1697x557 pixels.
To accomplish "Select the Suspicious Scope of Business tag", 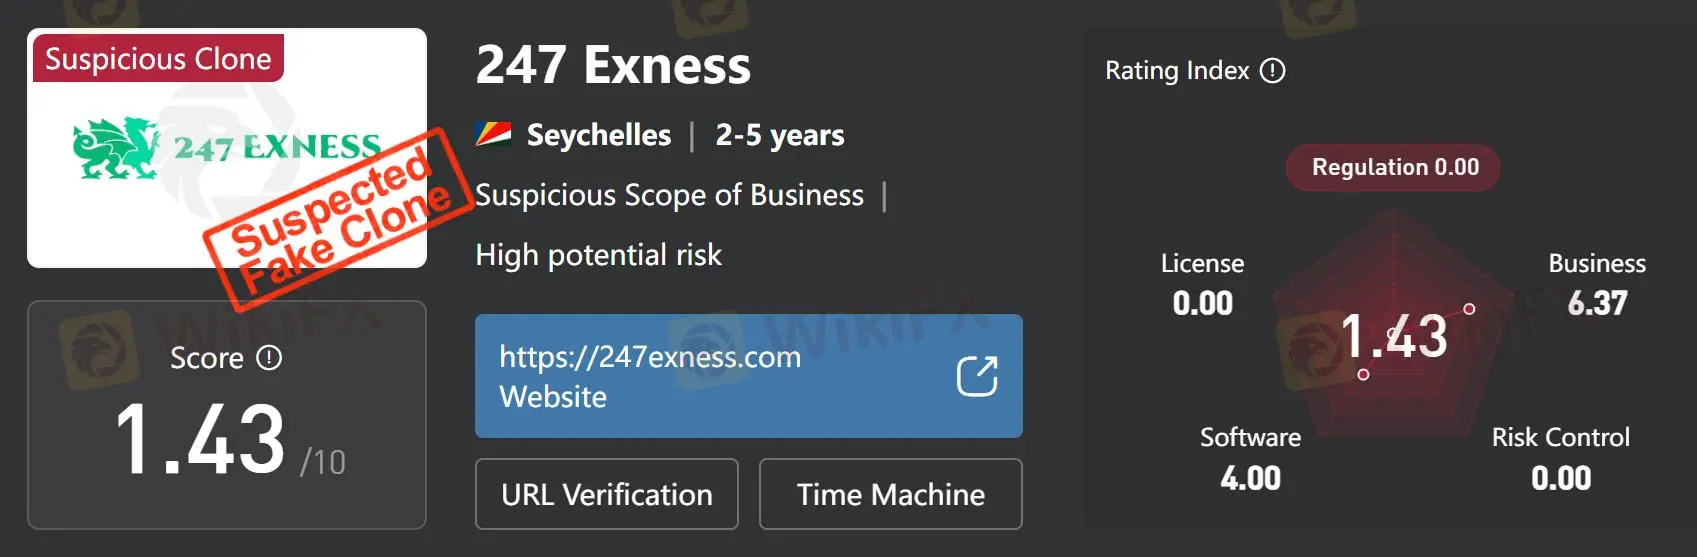I will point(669,195).
